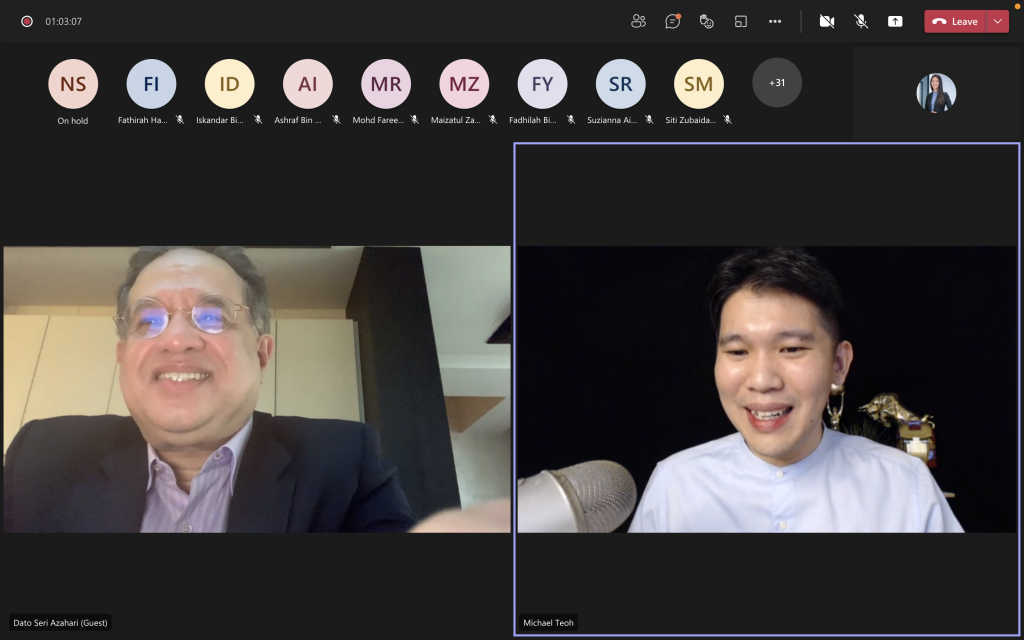Open the participants panel
The width and height of the screenshot is (1024, 640).
pos(639,21)
